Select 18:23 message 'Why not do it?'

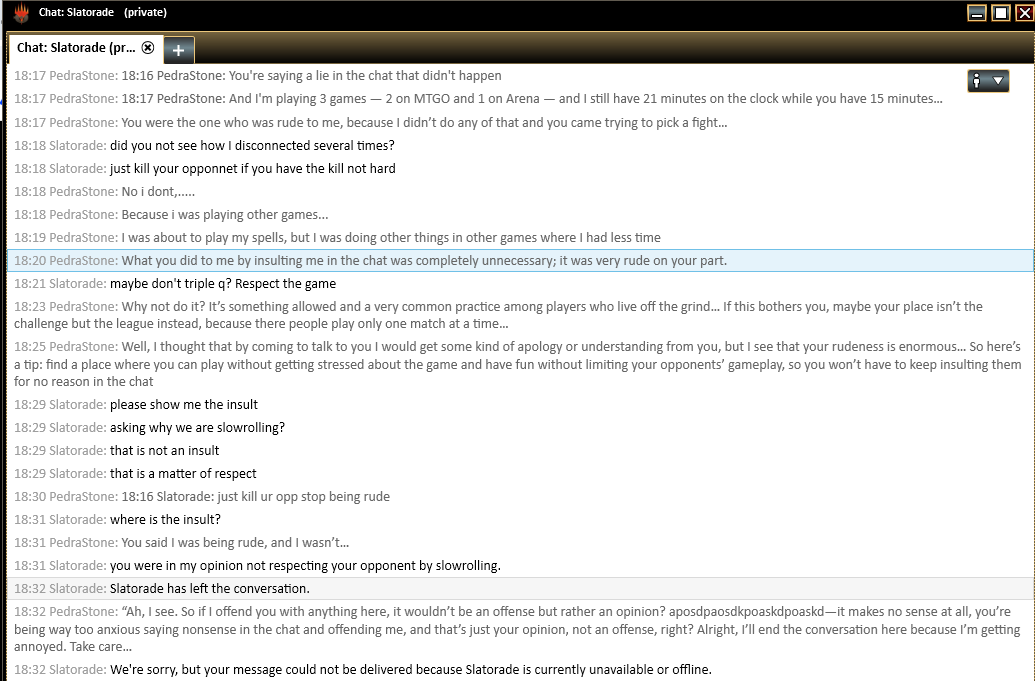click(520, 315)
